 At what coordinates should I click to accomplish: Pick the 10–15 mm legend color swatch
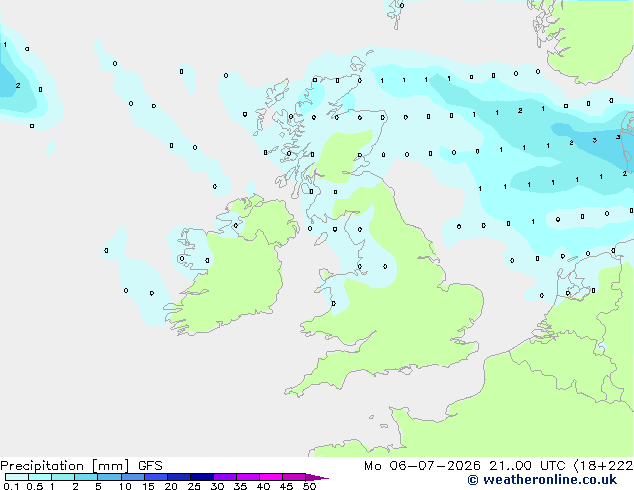click(133, 477)
